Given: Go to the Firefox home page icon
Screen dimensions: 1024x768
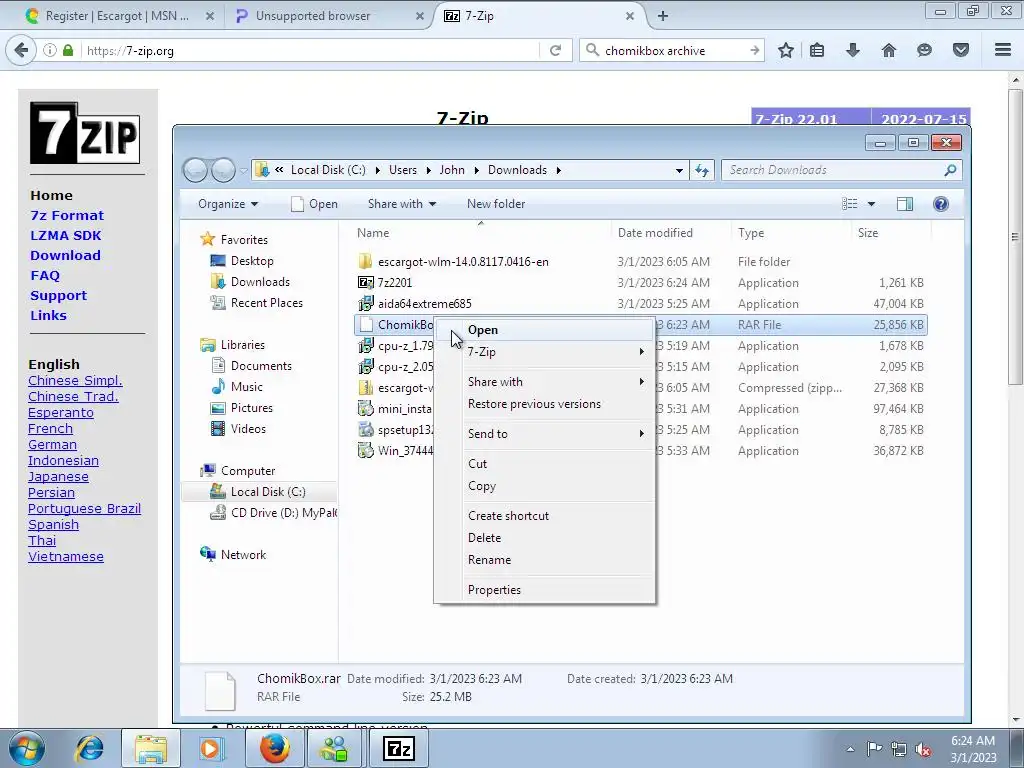Looking at the screenshot, I should coord(889,50).
